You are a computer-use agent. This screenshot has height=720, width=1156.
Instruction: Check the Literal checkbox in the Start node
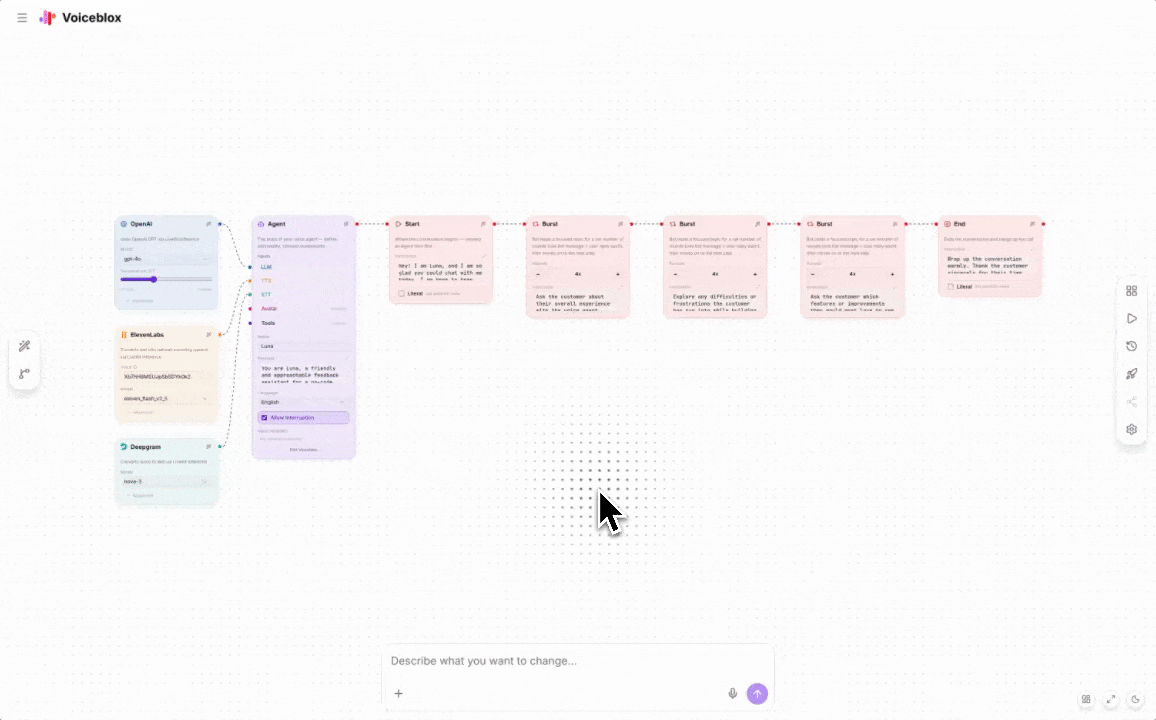401,294
